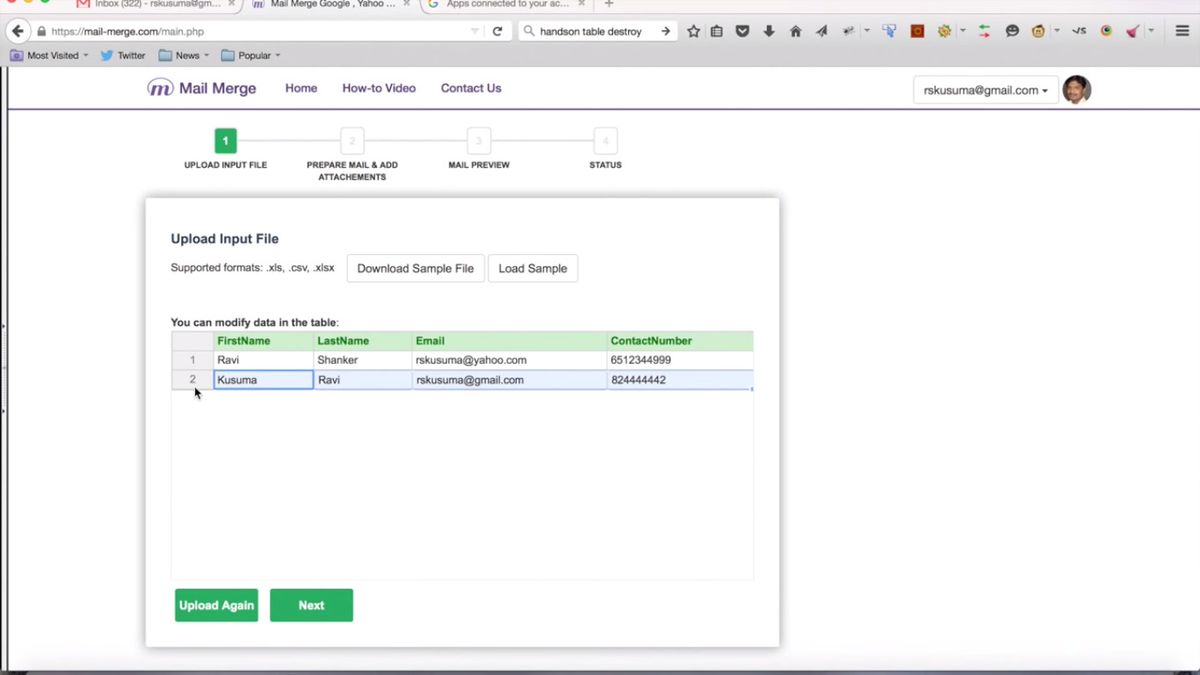Click the Mail Merge logo
The image size is (1200, 675).
tap(201, 88)
